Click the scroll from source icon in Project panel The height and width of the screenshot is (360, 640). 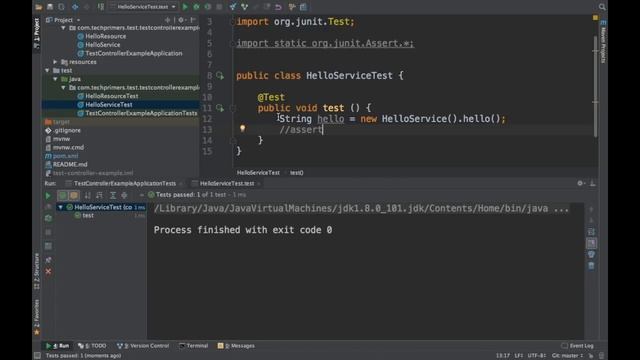click(x=167, y=20)
